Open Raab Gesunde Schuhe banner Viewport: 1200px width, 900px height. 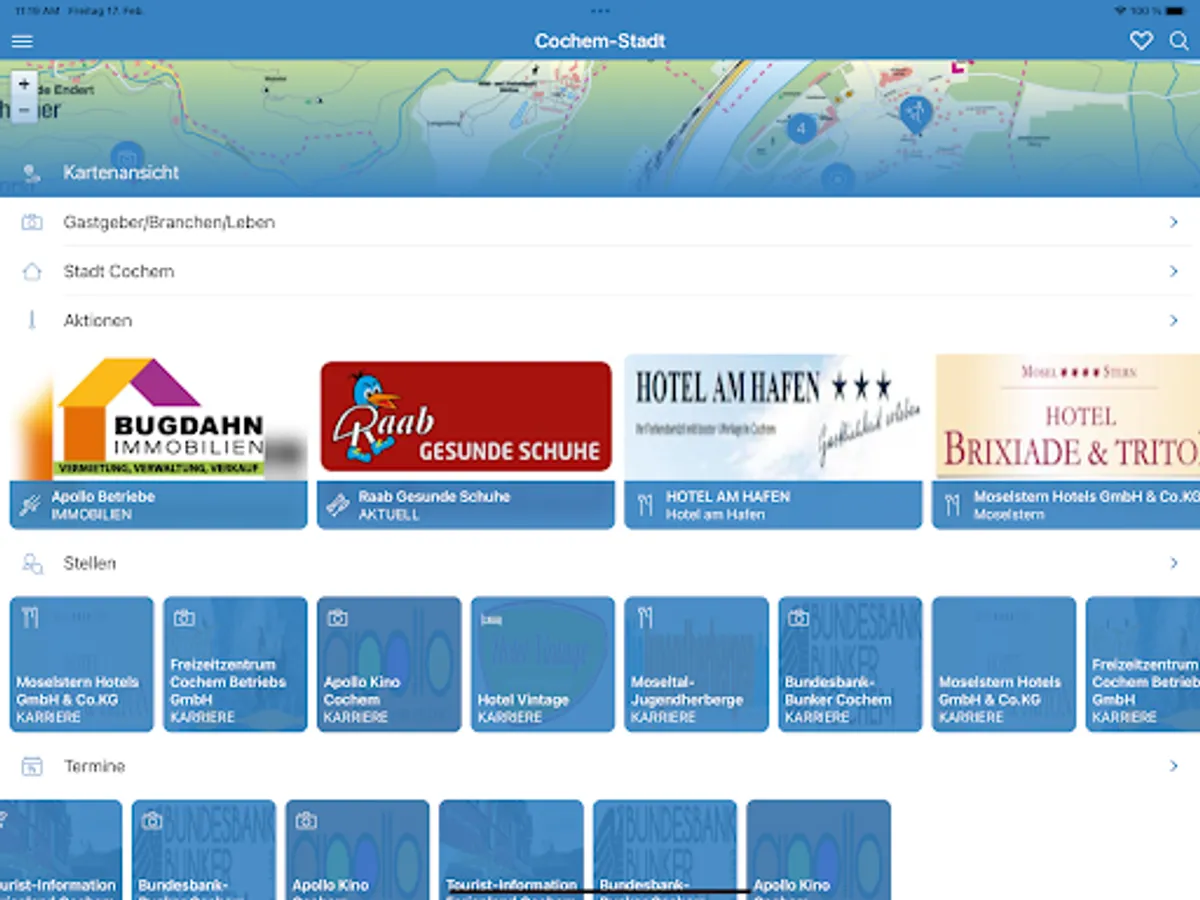(x=466, y=417)
